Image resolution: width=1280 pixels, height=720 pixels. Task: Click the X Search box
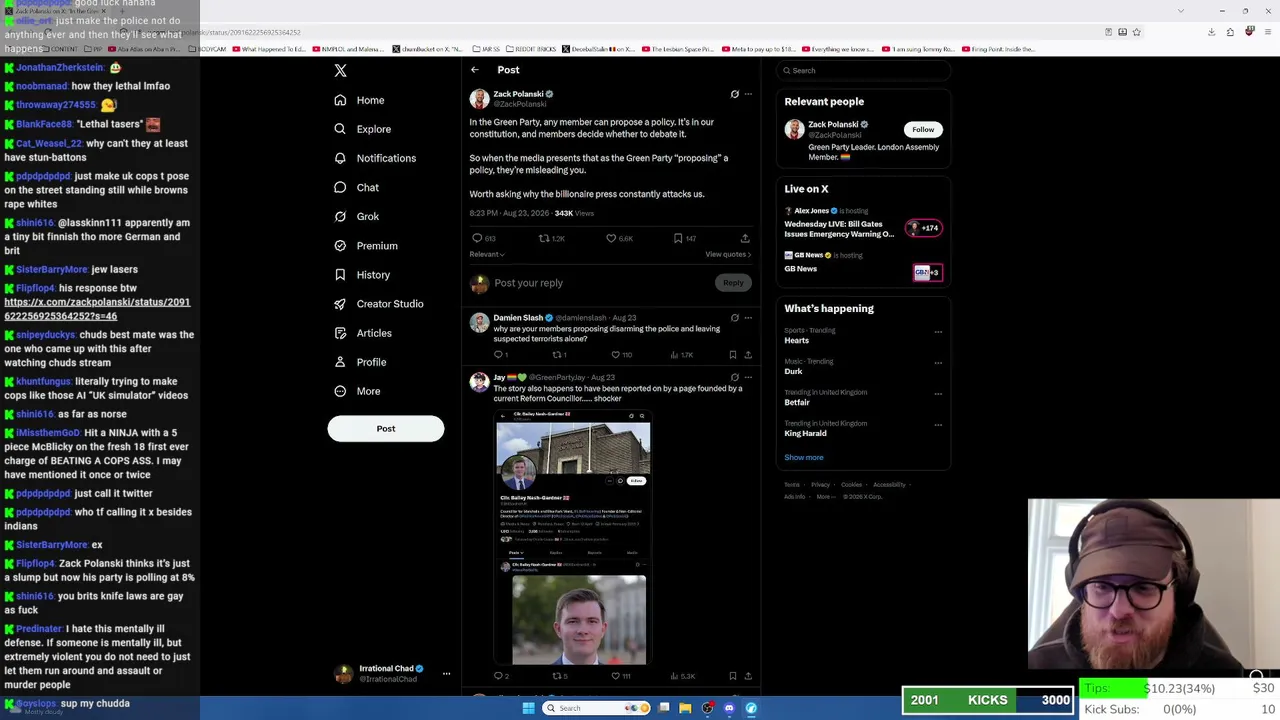point(864,71)
